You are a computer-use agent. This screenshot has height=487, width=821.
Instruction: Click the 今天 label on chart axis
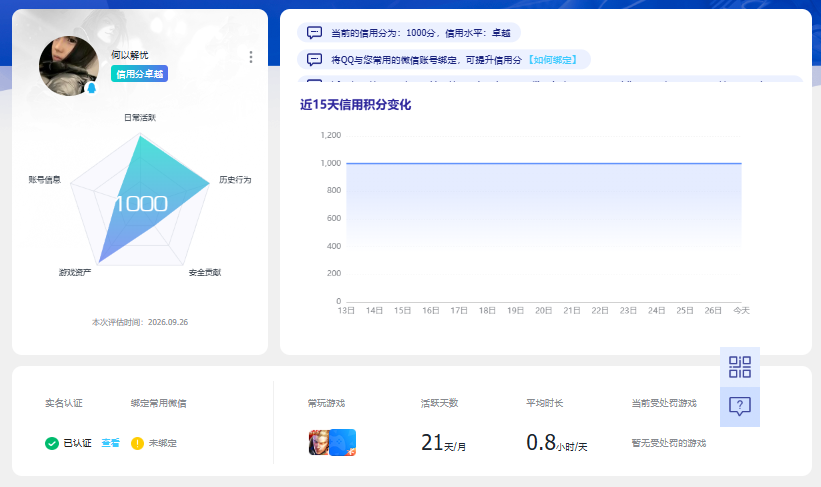[x=741, y=311]
